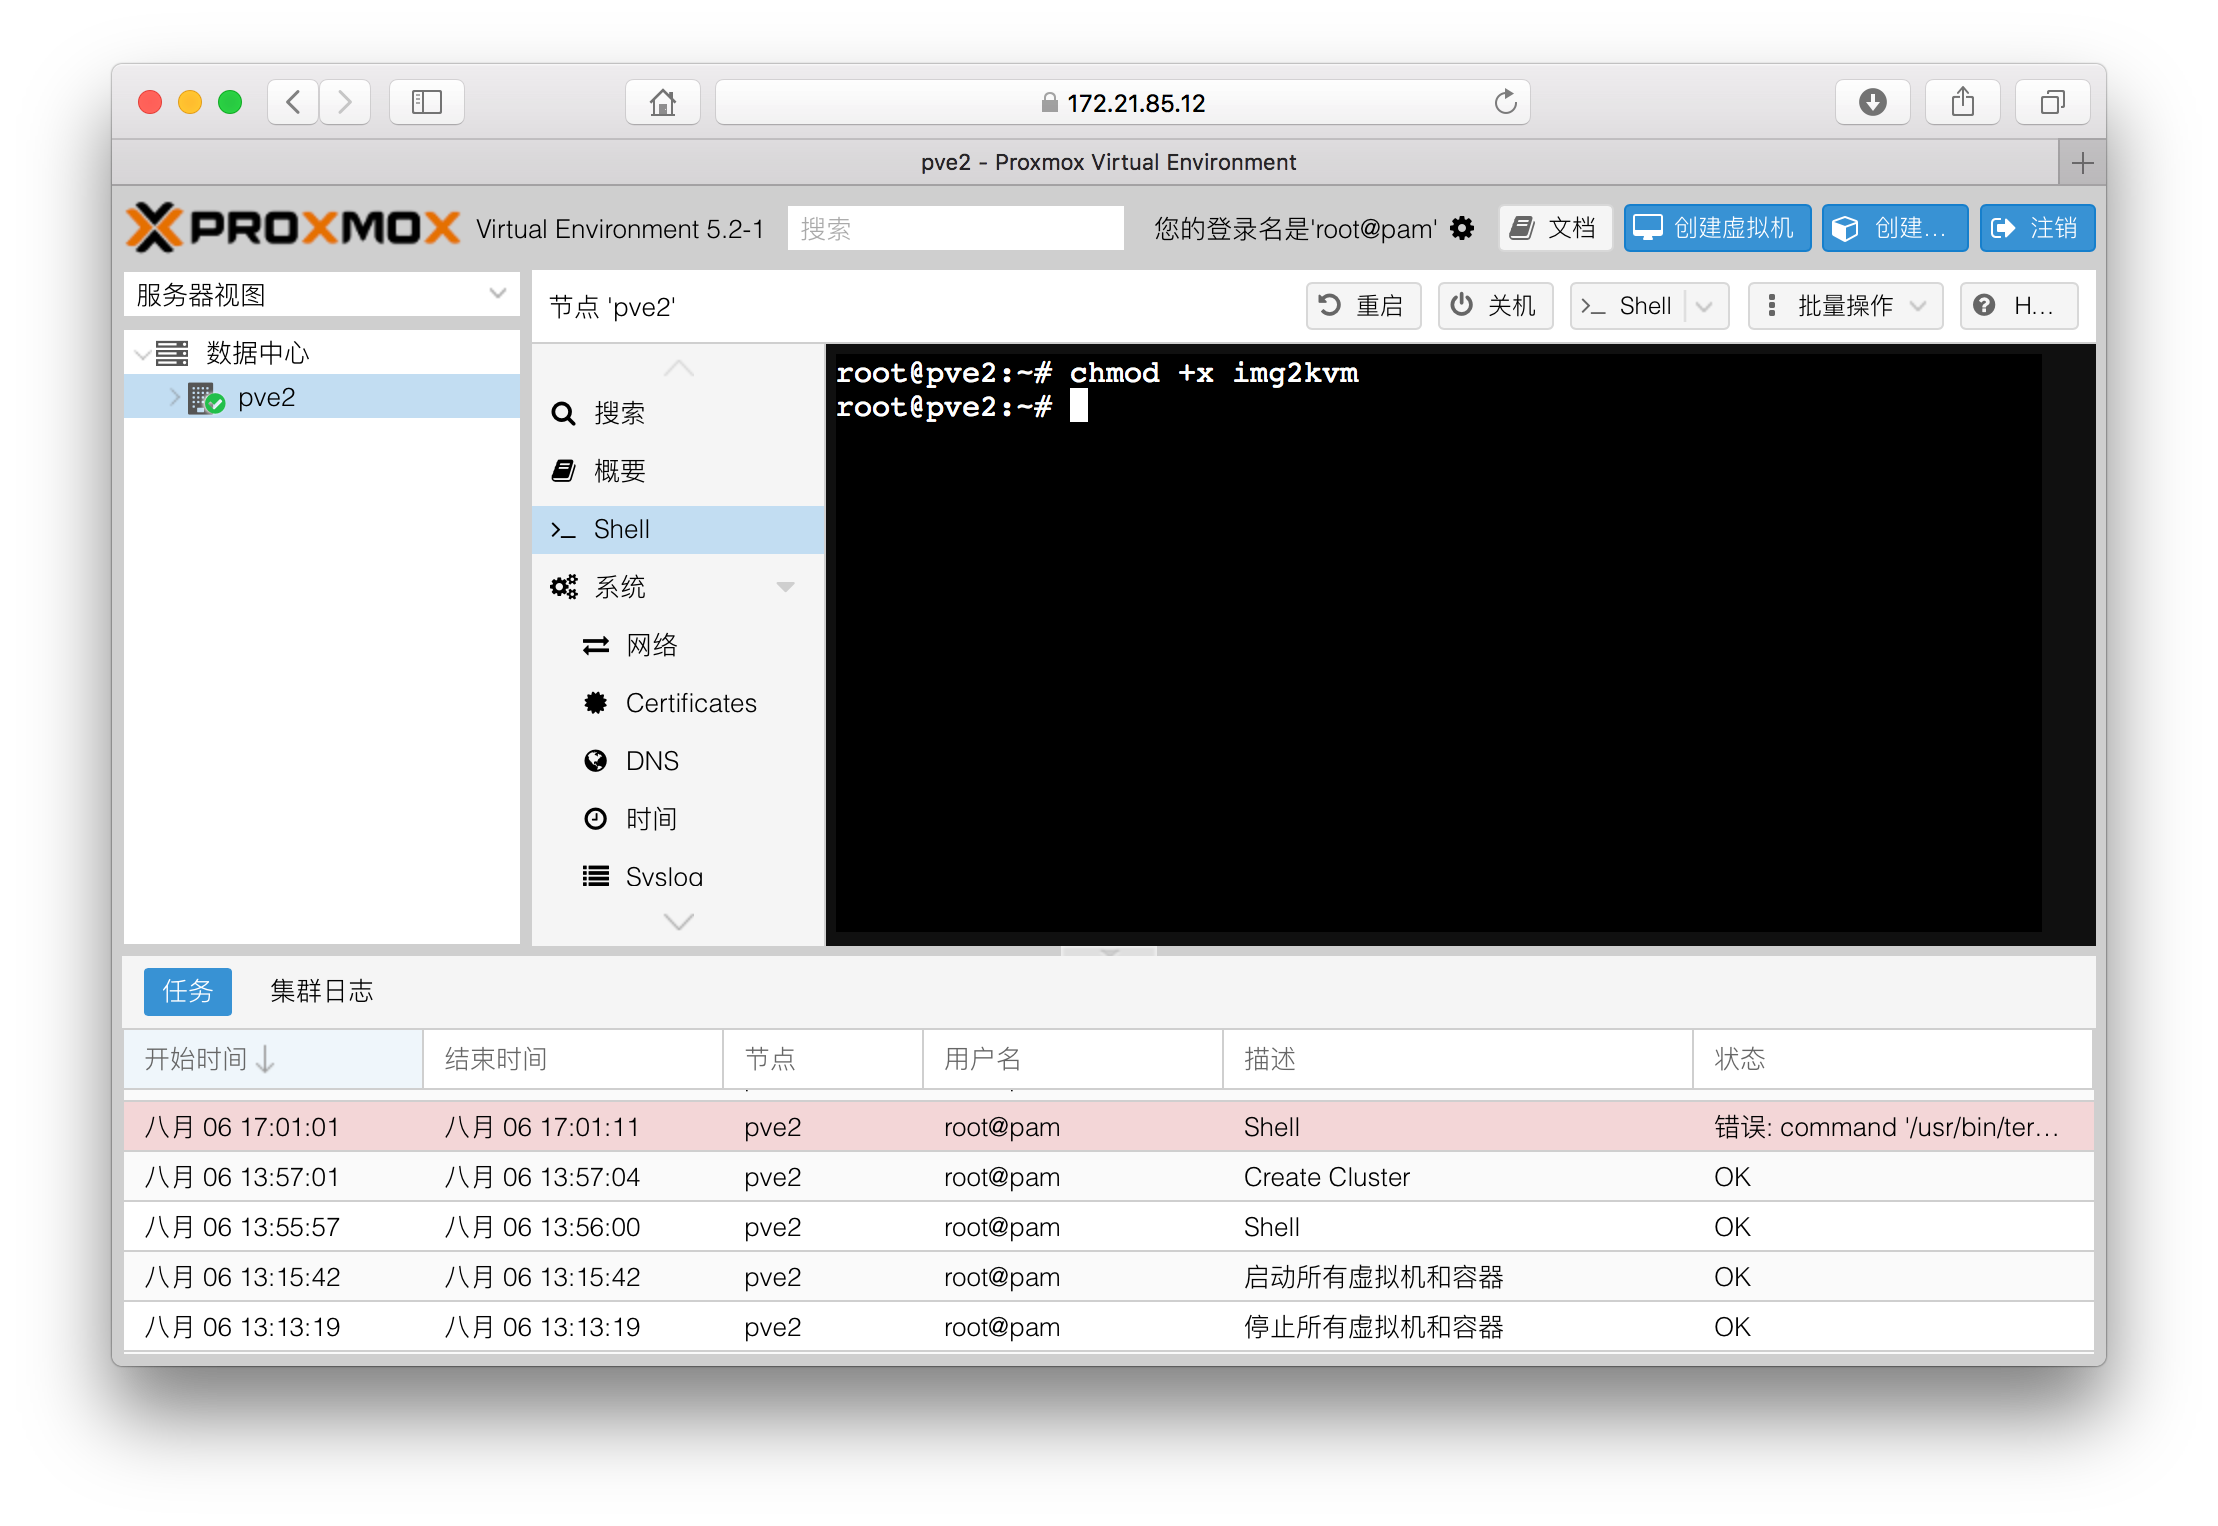Log out with the 注销 button

point(2037,228)
